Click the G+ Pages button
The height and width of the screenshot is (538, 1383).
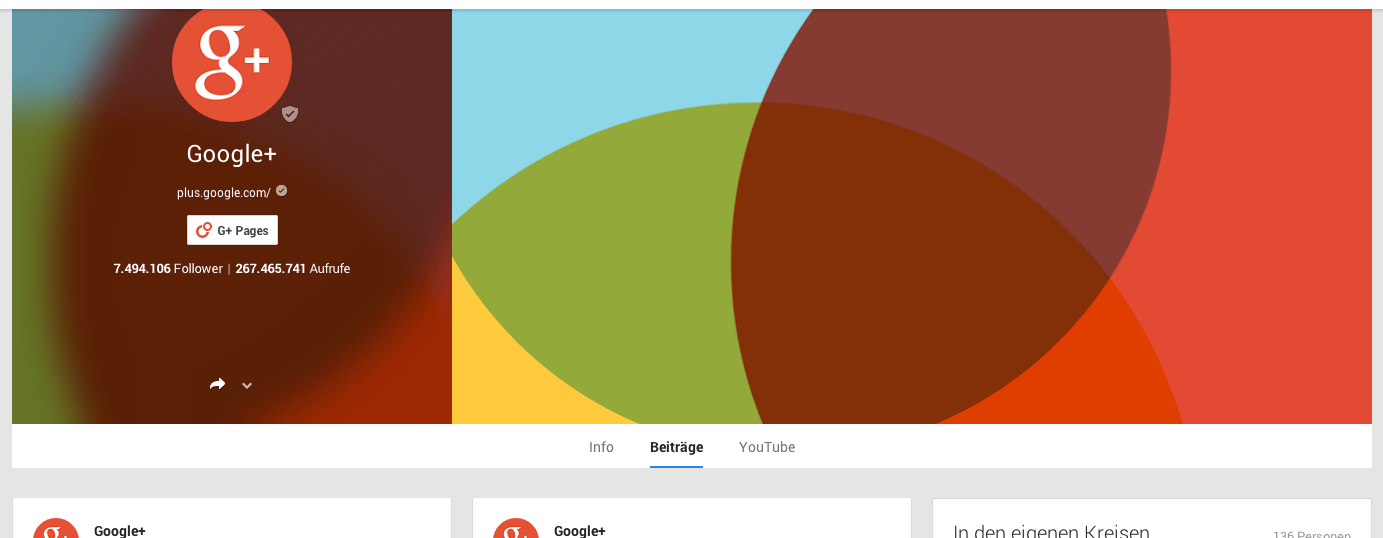pyautogui.click(x=232, y=230)
